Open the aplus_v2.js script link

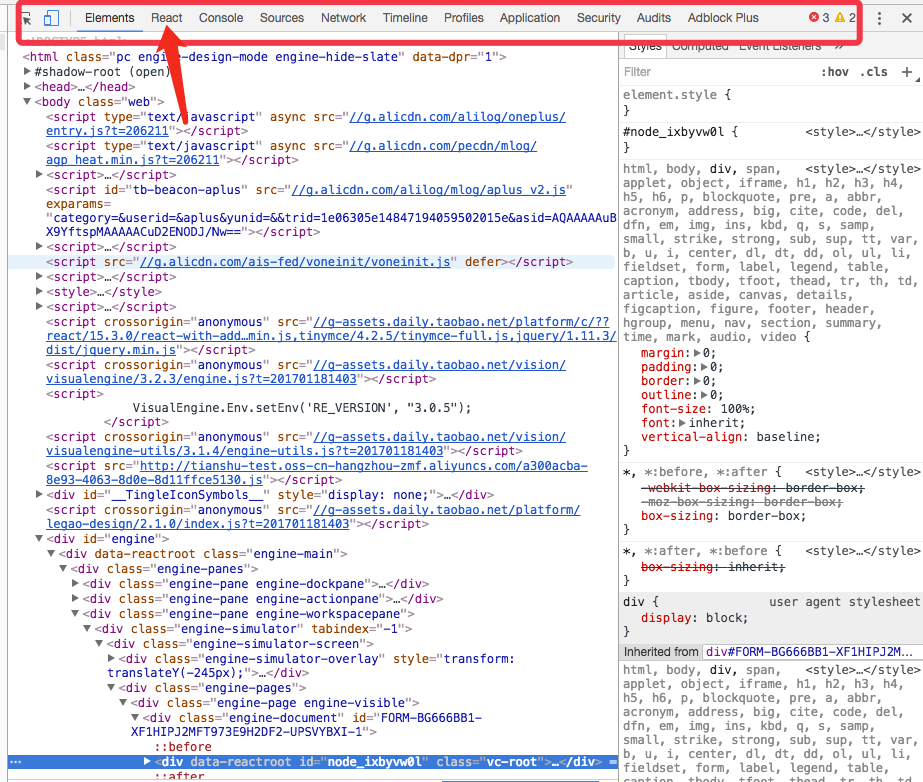(429, 190)
